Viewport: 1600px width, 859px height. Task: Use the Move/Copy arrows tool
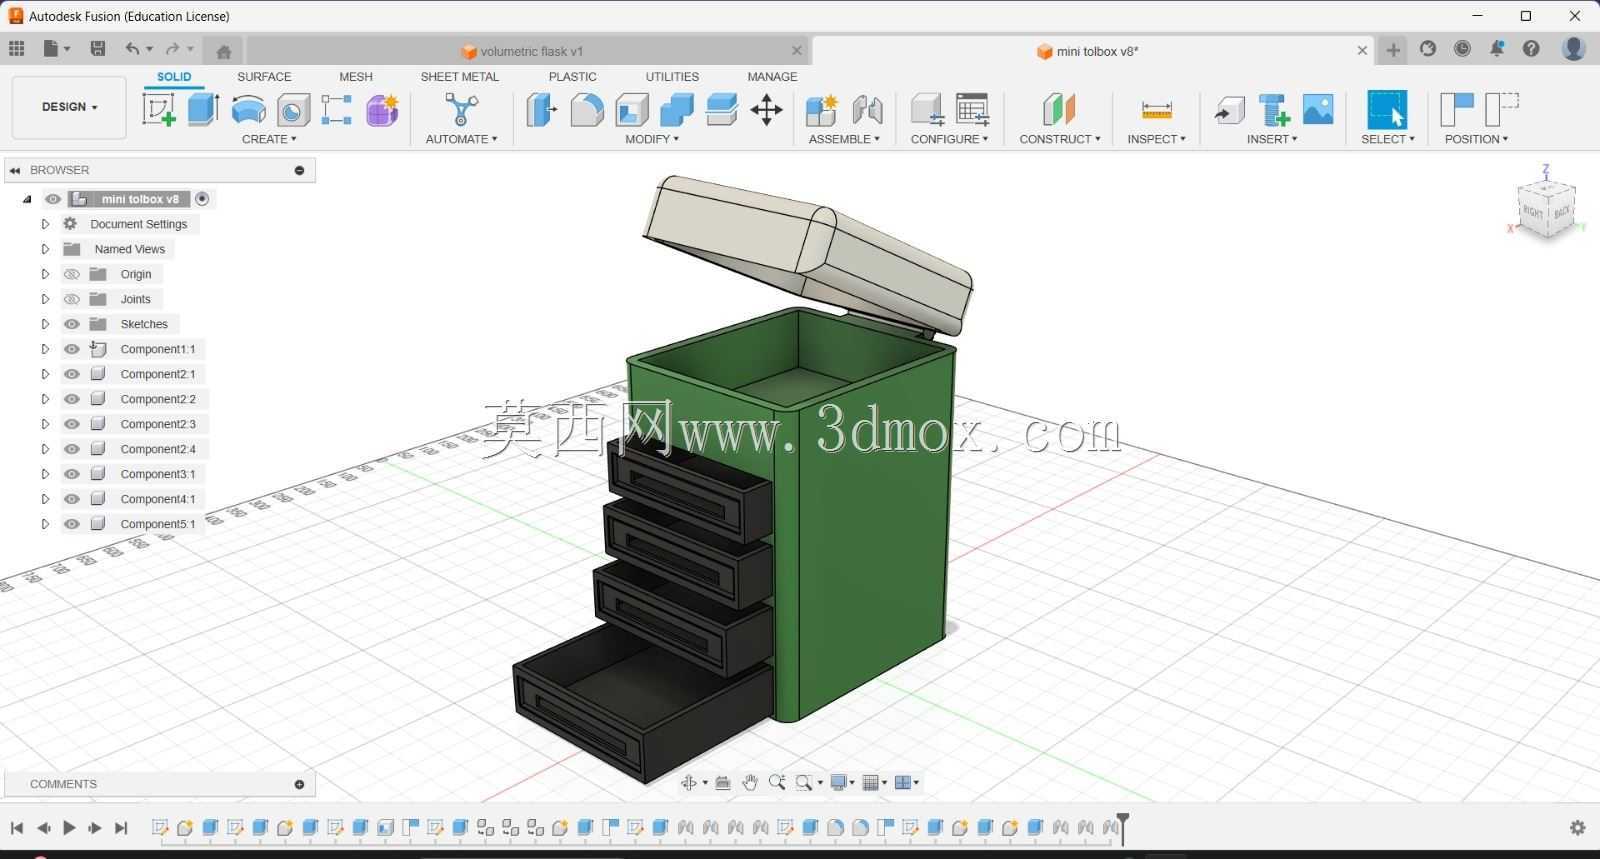(766, 109)
